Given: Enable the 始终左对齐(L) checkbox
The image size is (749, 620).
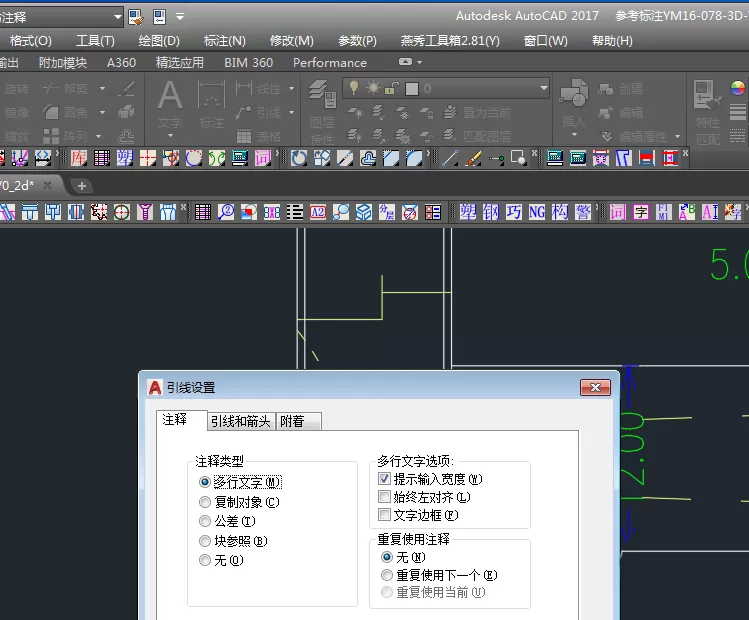Looking at the screenshot, I should 384,497.
